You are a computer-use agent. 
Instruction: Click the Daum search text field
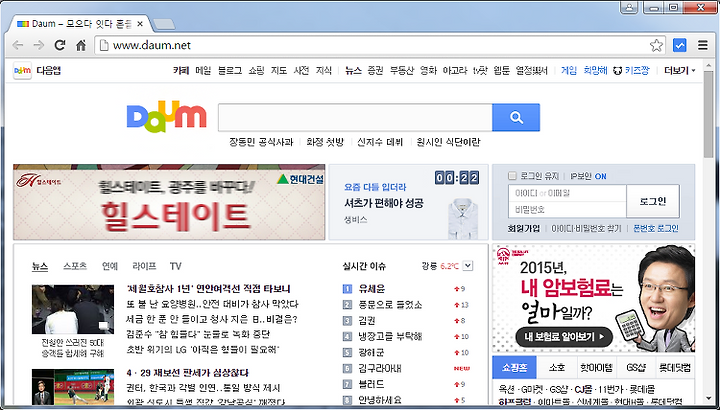click(355, 118)
